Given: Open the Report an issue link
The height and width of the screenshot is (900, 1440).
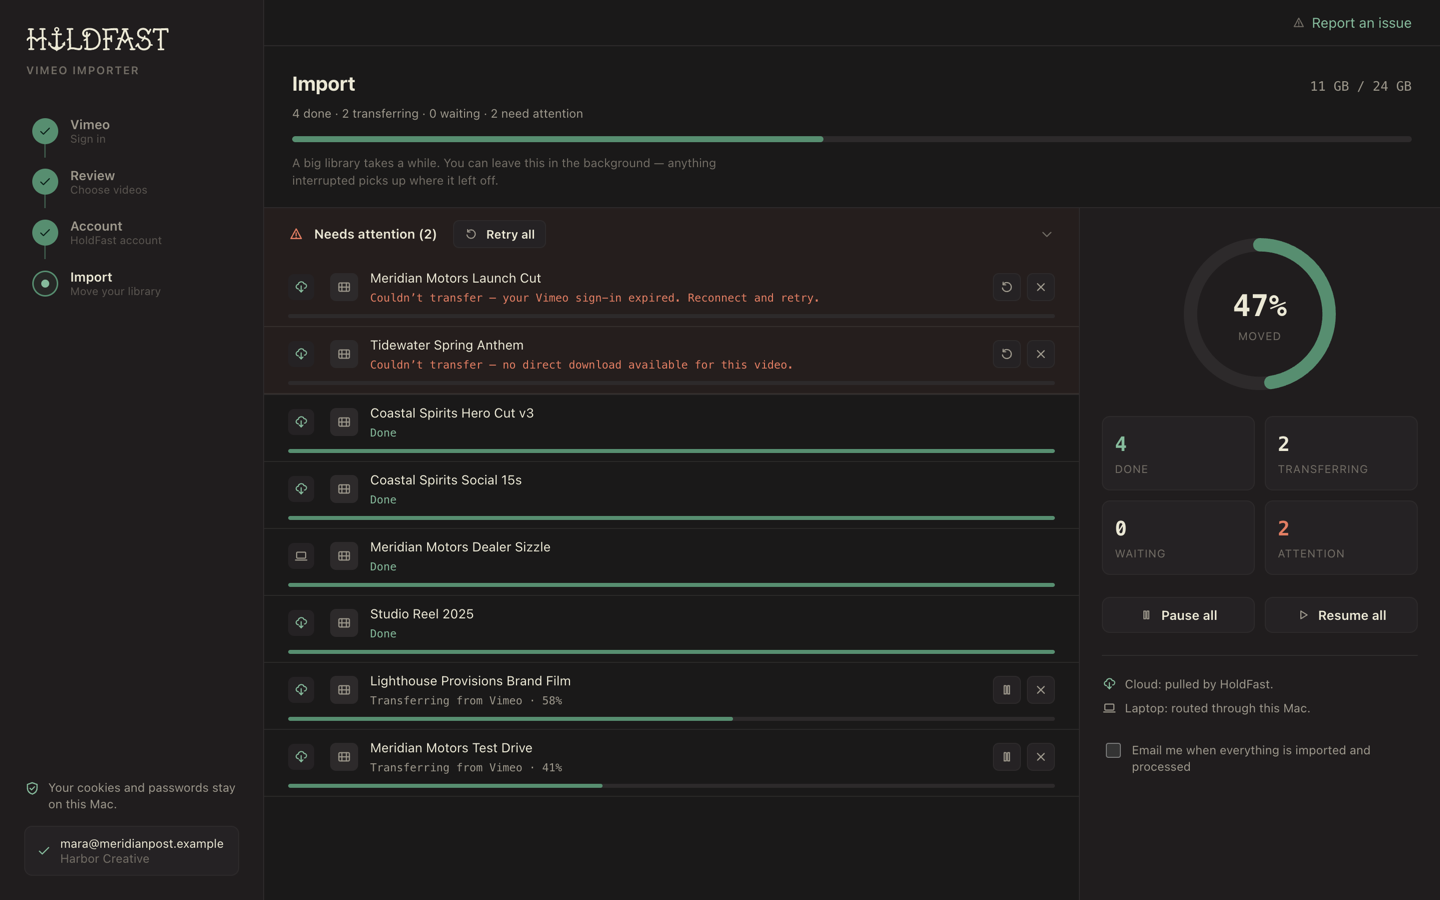Looking at the screenshot, I should point(1352,23).
